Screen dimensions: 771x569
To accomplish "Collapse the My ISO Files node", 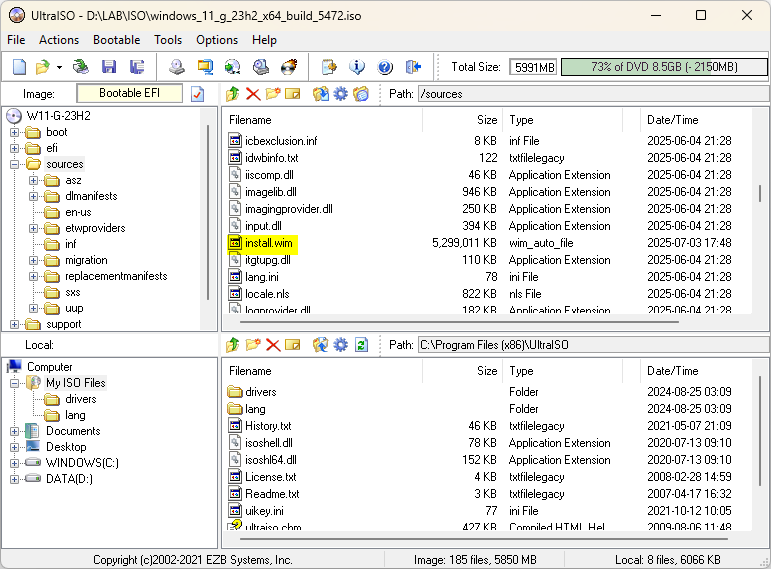I will pyautogui.click(x=15, y=383).
